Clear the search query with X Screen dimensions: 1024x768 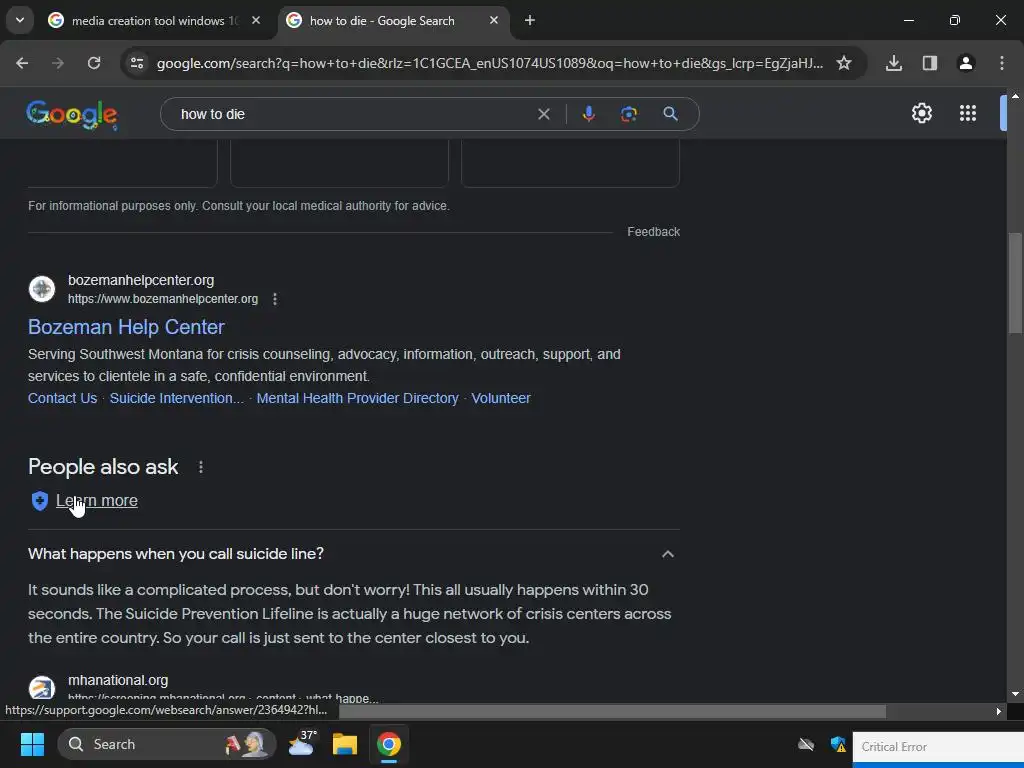[543, 114]
